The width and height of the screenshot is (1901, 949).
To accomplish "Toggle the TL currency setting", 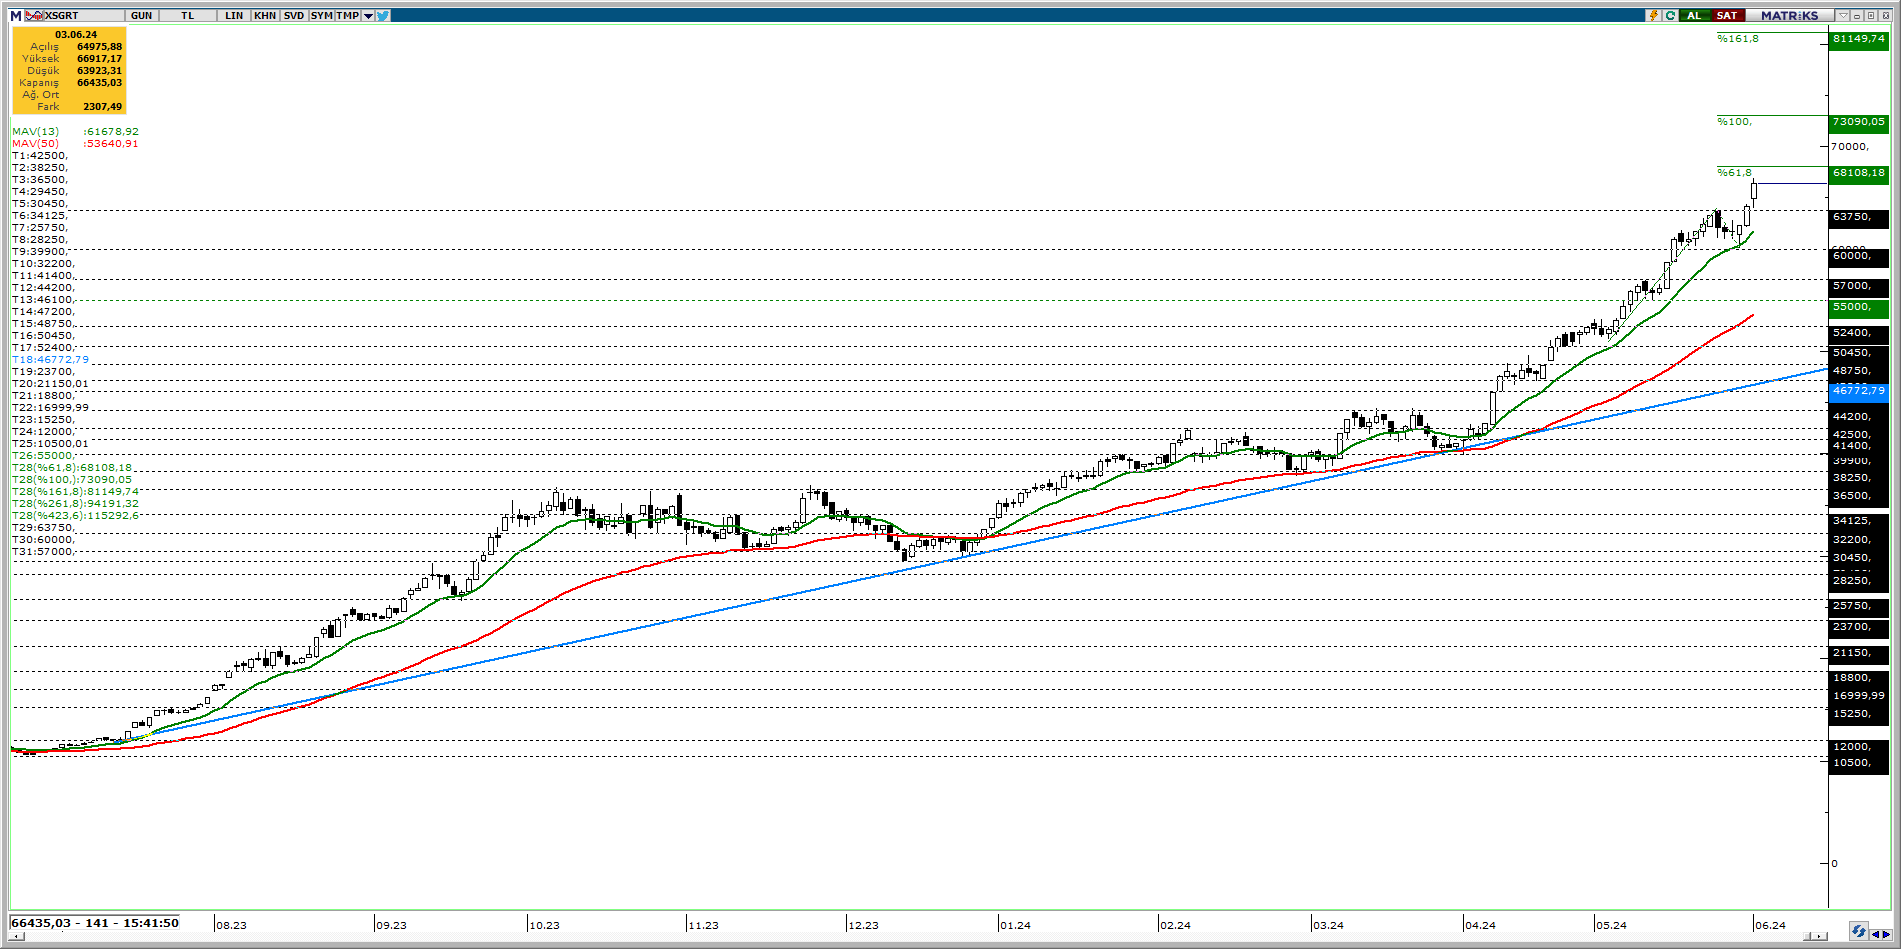I will click(x=188, y=15).
